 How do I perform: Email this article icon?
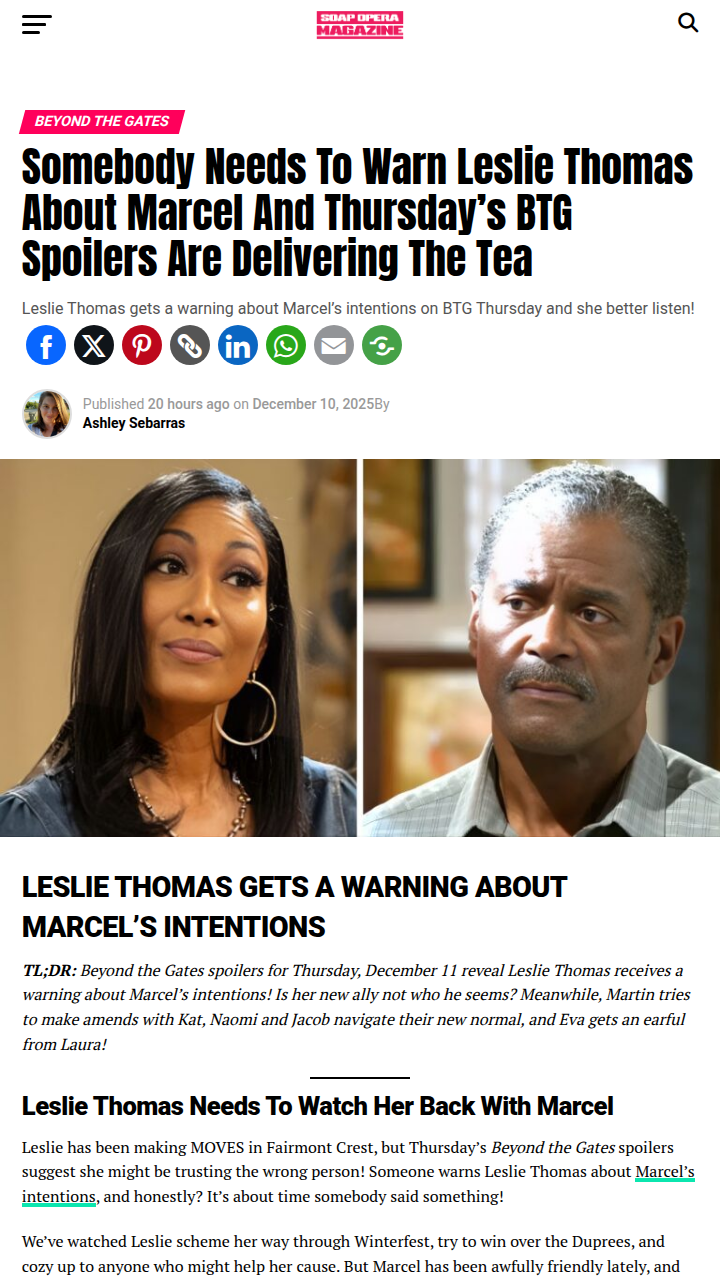(334, 345)
